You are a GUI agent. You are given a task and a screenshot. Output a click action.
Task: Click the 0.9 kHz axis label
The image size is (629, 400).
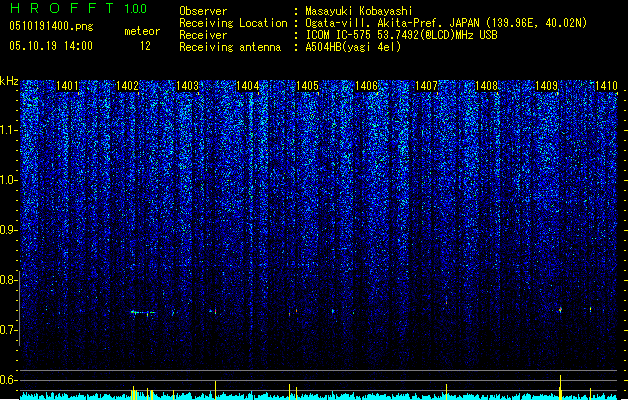coord(8,230)
